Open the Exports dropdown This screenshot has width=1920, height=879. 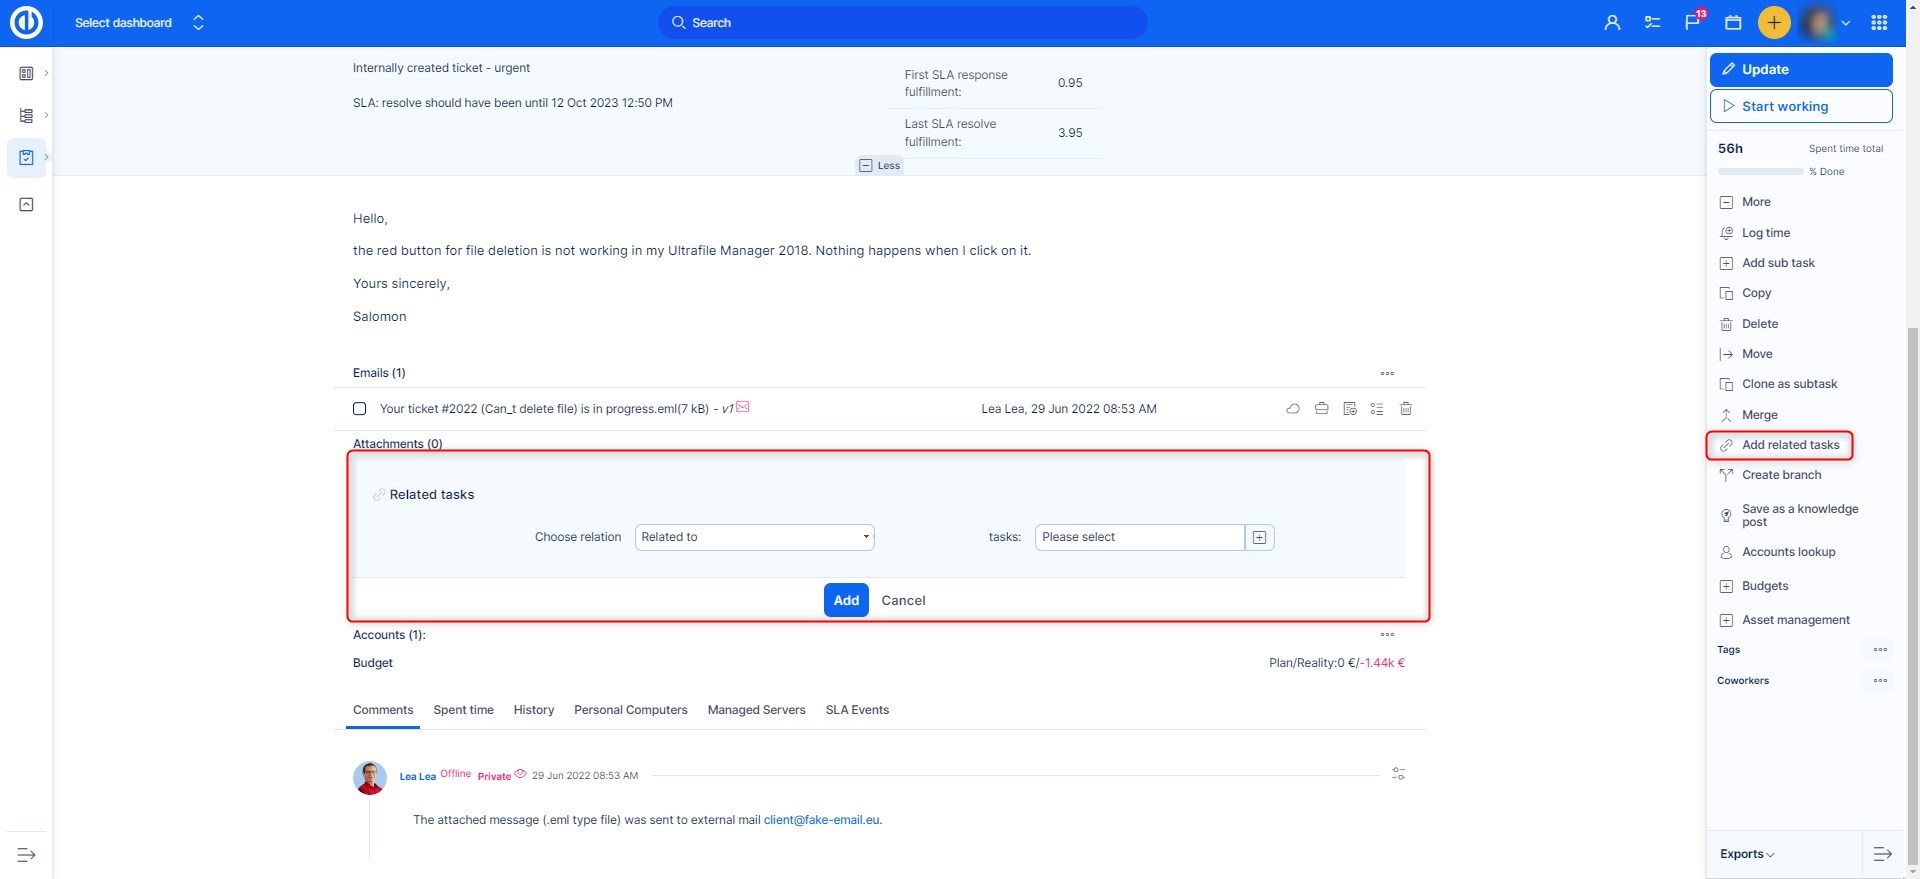point(1746,854)
